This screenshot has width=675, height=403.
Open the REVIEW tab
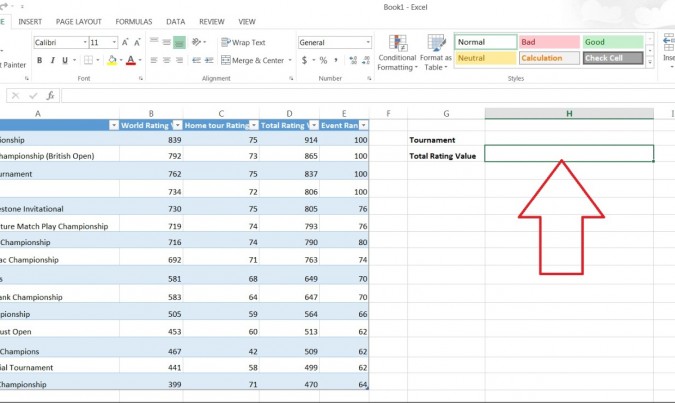pos(211,22)
